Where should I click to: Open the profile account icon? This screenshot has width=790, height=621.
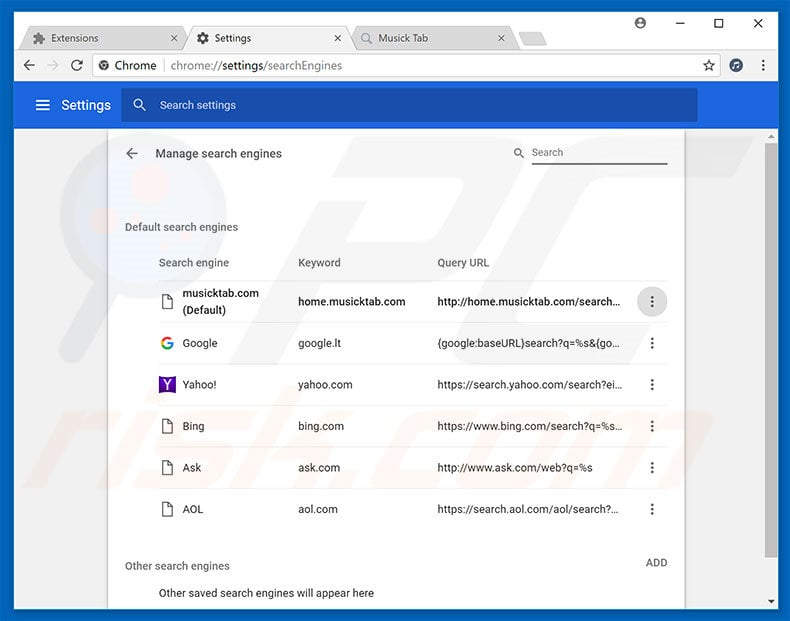(x=640, y=23)
